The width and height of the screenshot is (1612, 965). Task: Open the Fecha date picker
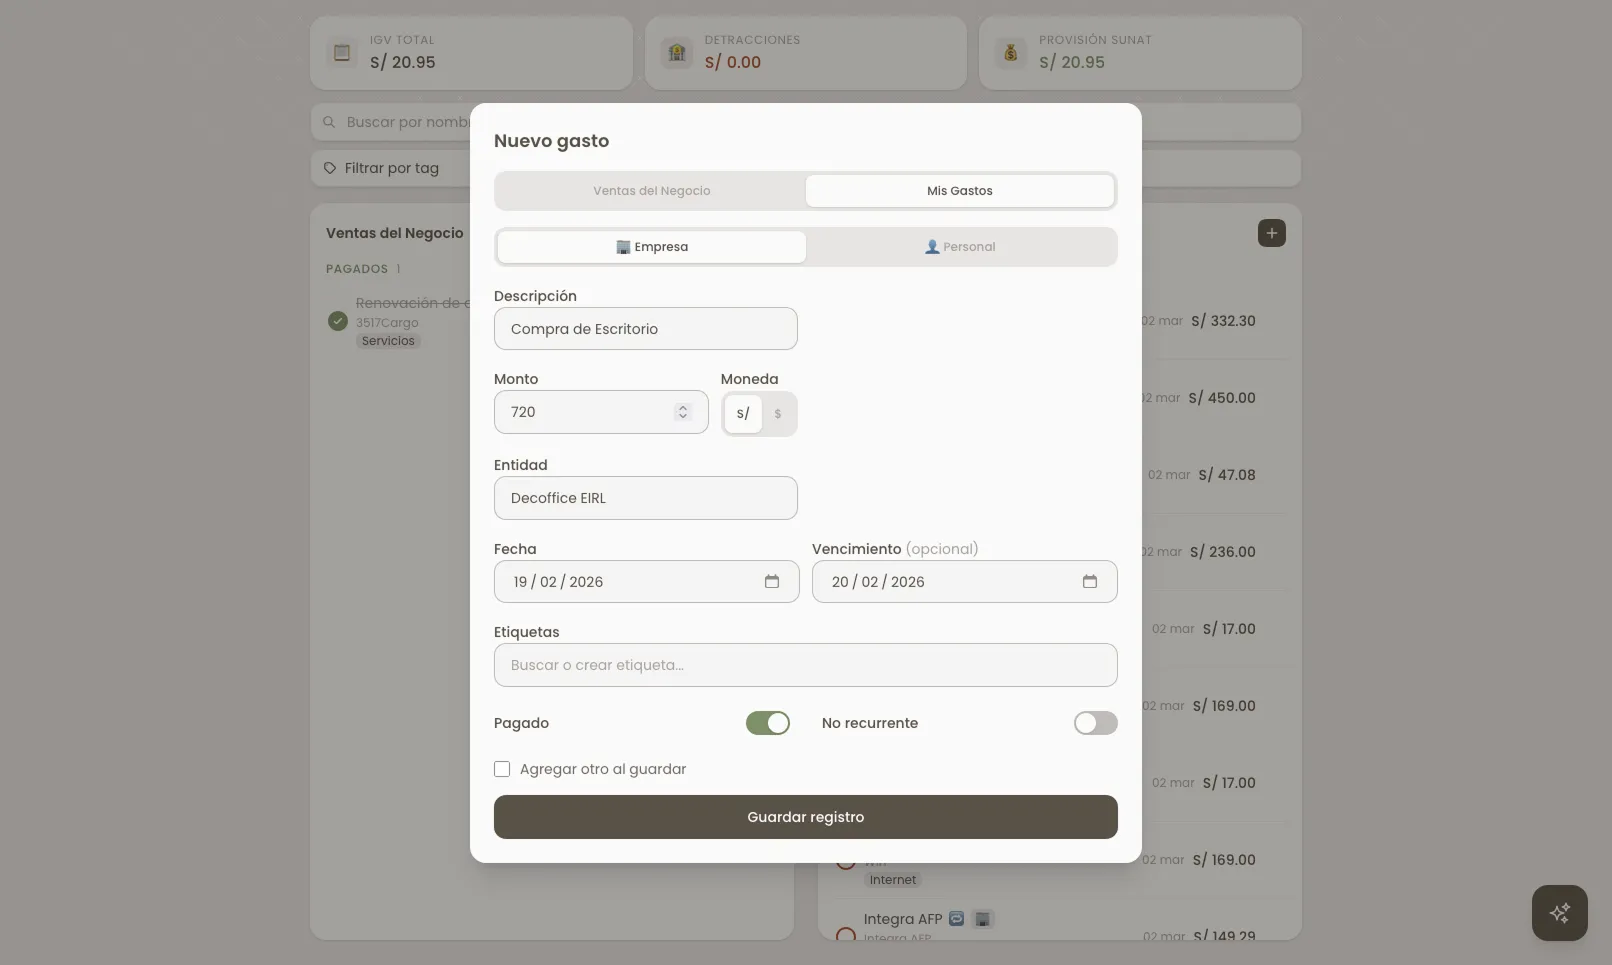[x=772, y=581]
